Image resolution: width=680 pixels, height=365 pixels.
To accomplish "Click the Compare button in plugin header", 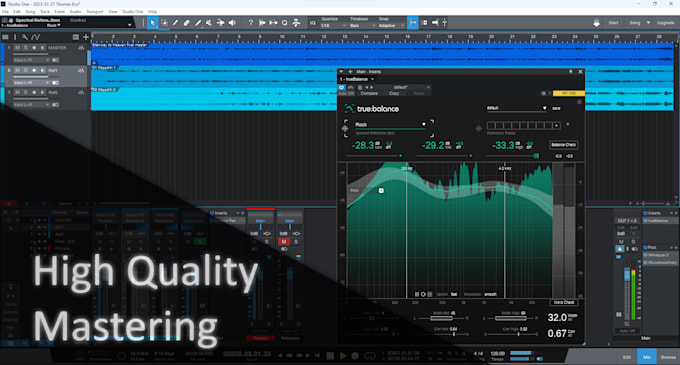I will click(369, 93).
